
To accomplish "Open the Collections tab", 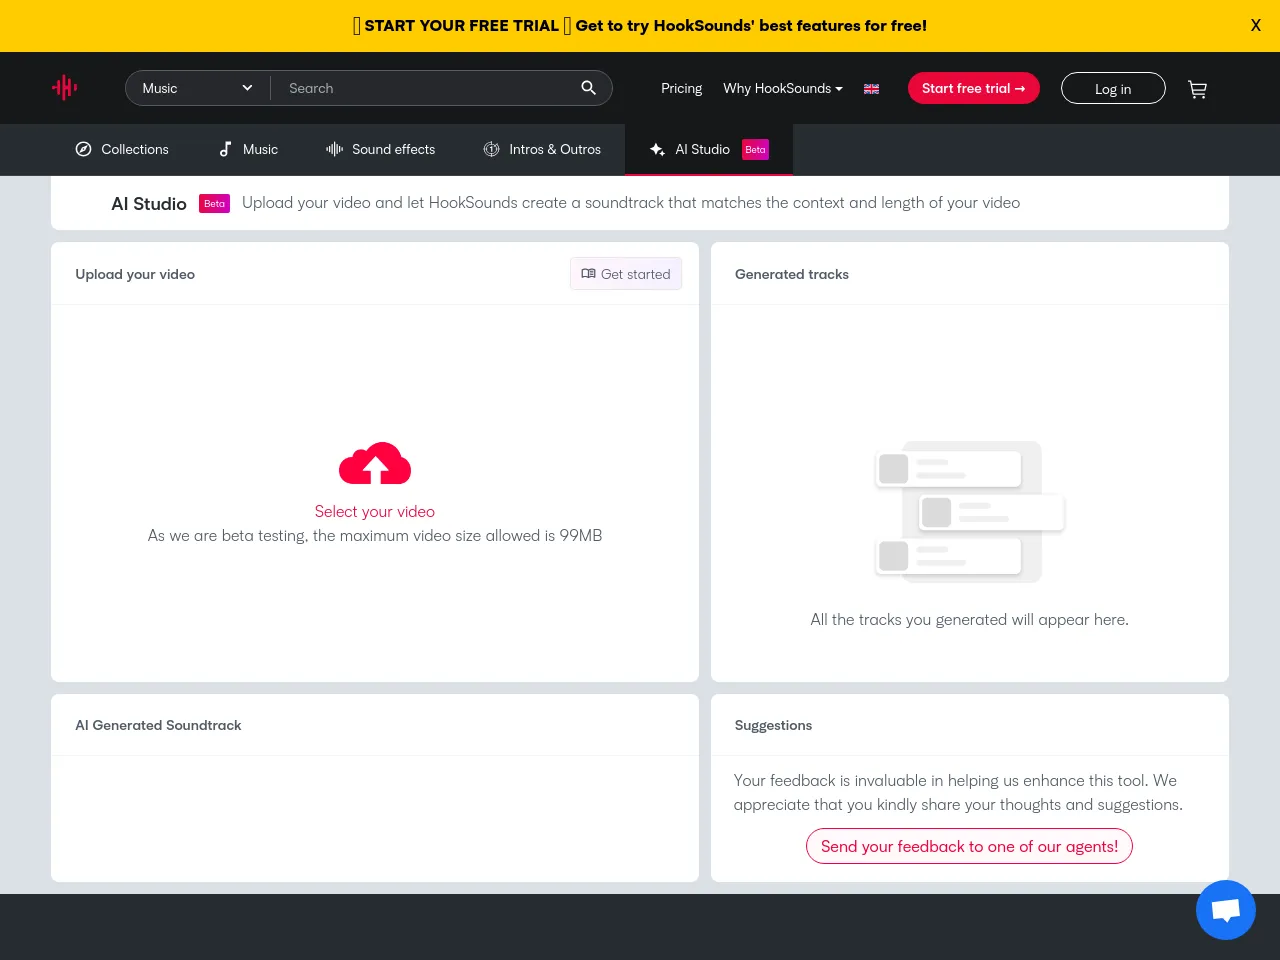I will [122, 149].
